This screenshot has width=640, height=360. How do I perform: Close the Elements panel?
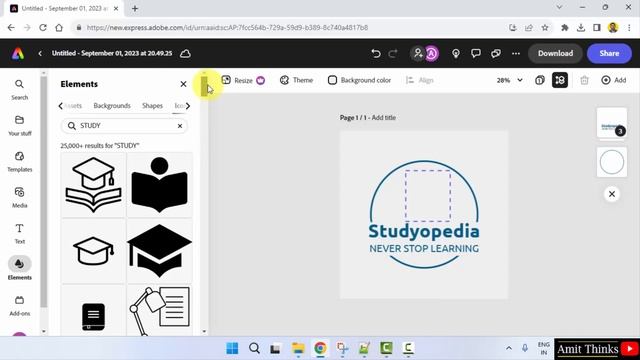(x=183, y=84)
